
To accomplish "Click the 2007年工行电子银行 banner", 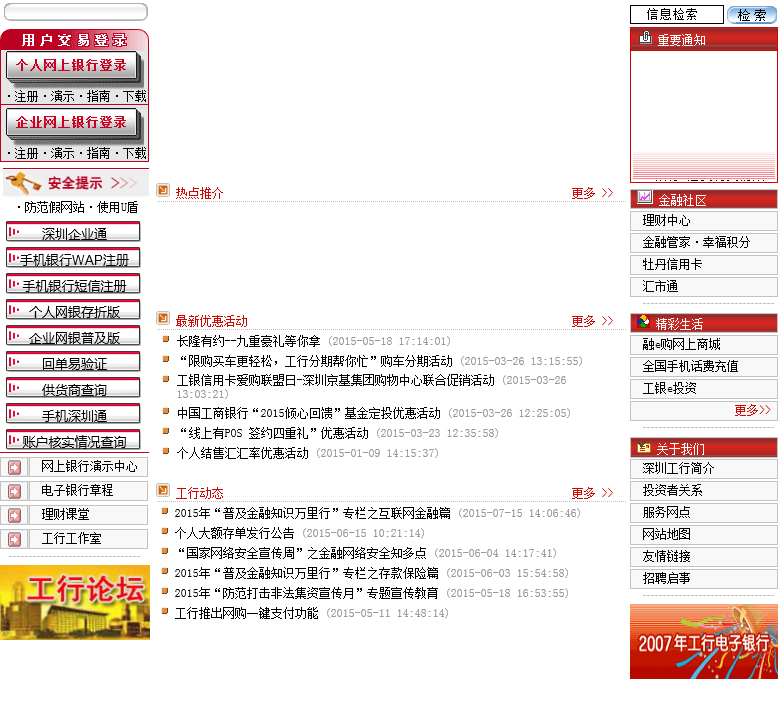I will (704, 642).
